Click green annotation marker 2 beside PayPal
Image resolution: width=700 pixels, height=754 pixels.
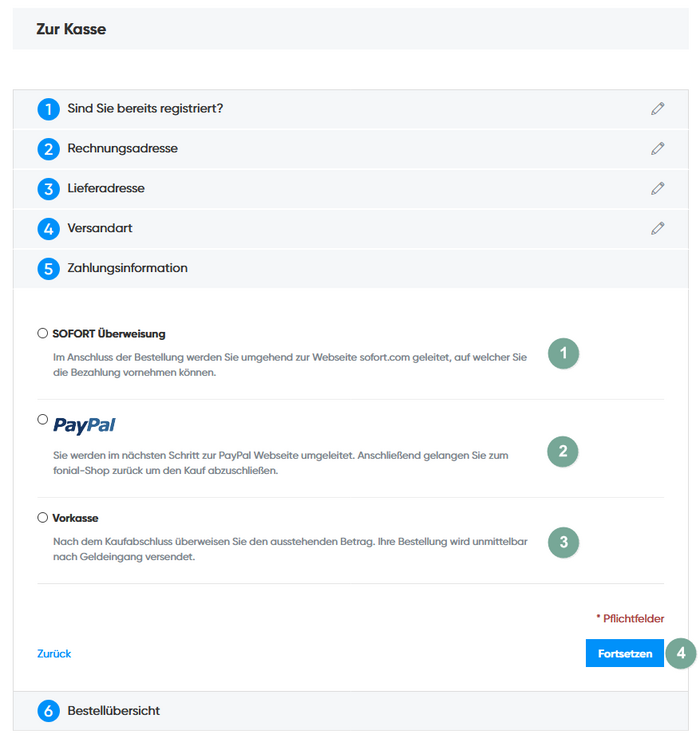click(x=563, y=451)
